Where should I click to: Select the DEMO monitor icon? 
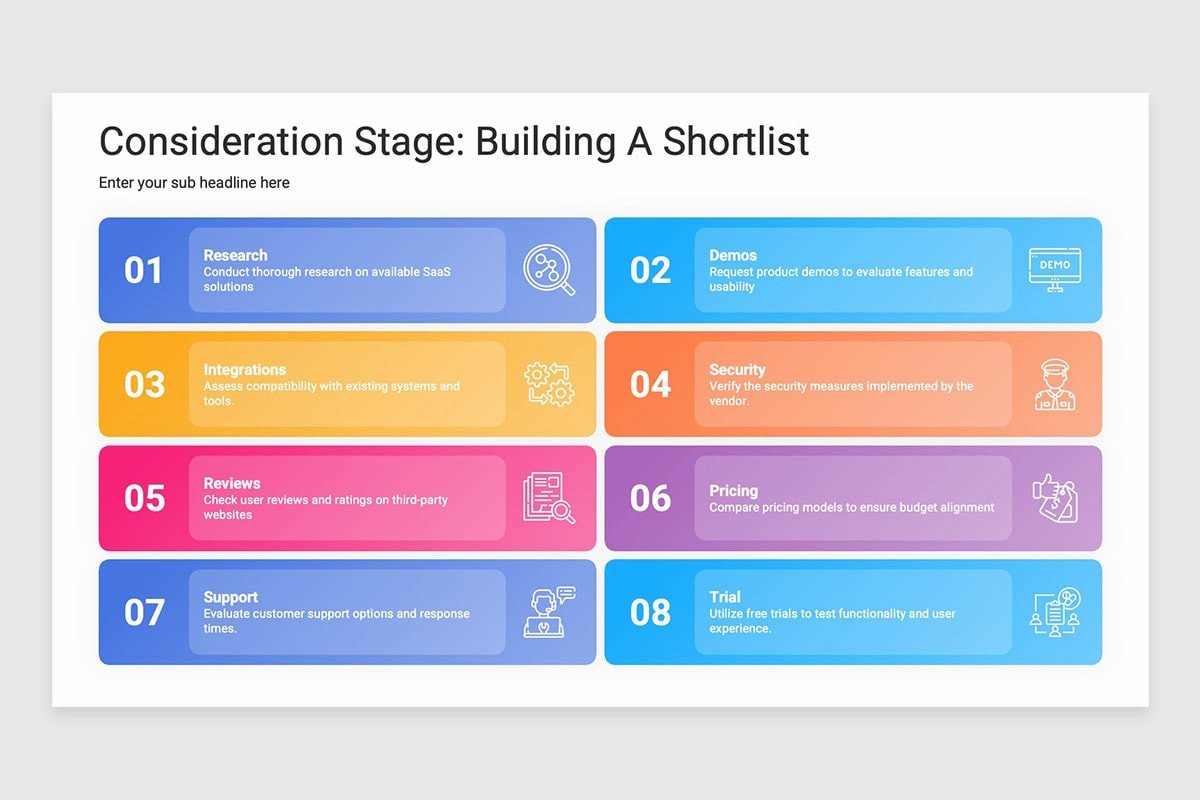[1055, 270]
